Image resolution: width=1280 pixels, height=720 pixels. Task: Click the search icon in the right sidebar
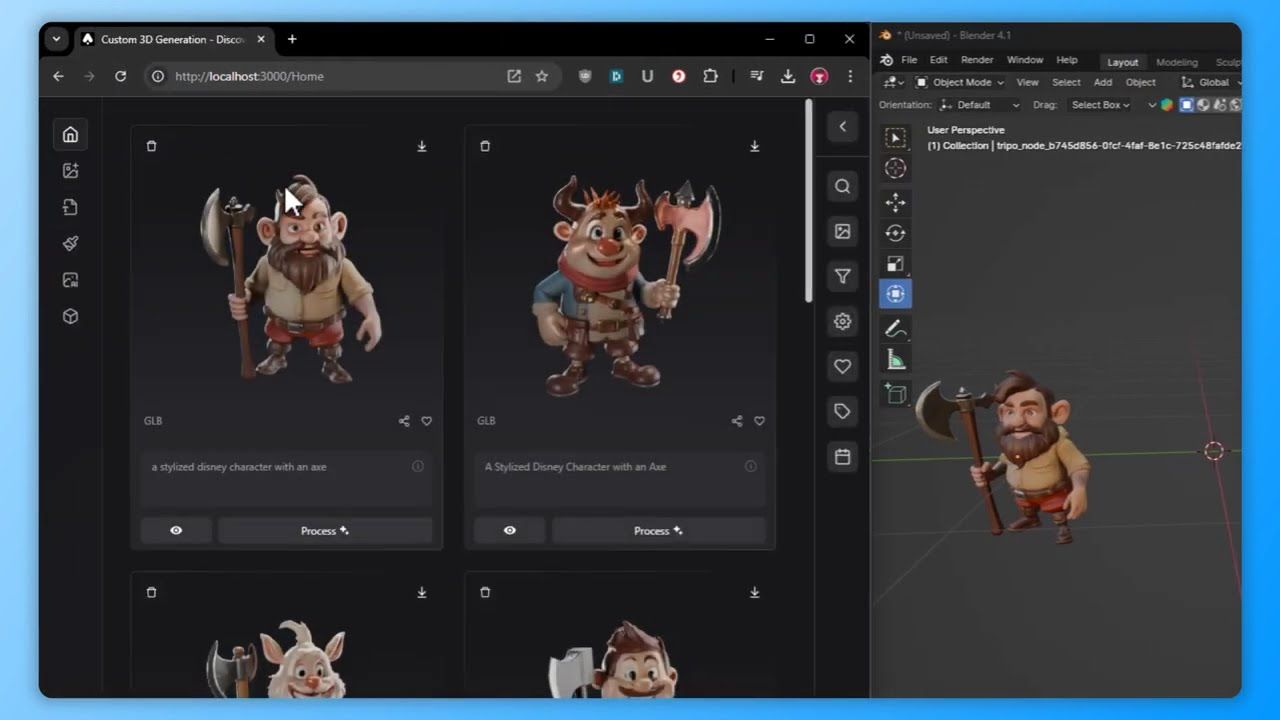[x=842, y=186]
